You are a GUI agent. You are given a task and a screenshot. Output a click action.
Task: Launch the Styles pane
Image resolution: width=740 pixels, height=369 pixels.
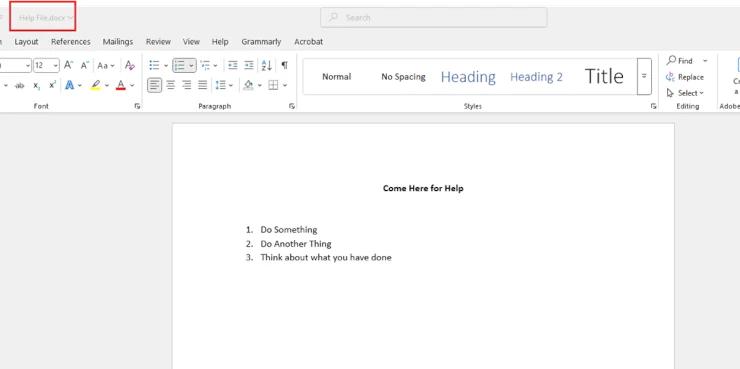pyautogui.click(x=654, y=107)
